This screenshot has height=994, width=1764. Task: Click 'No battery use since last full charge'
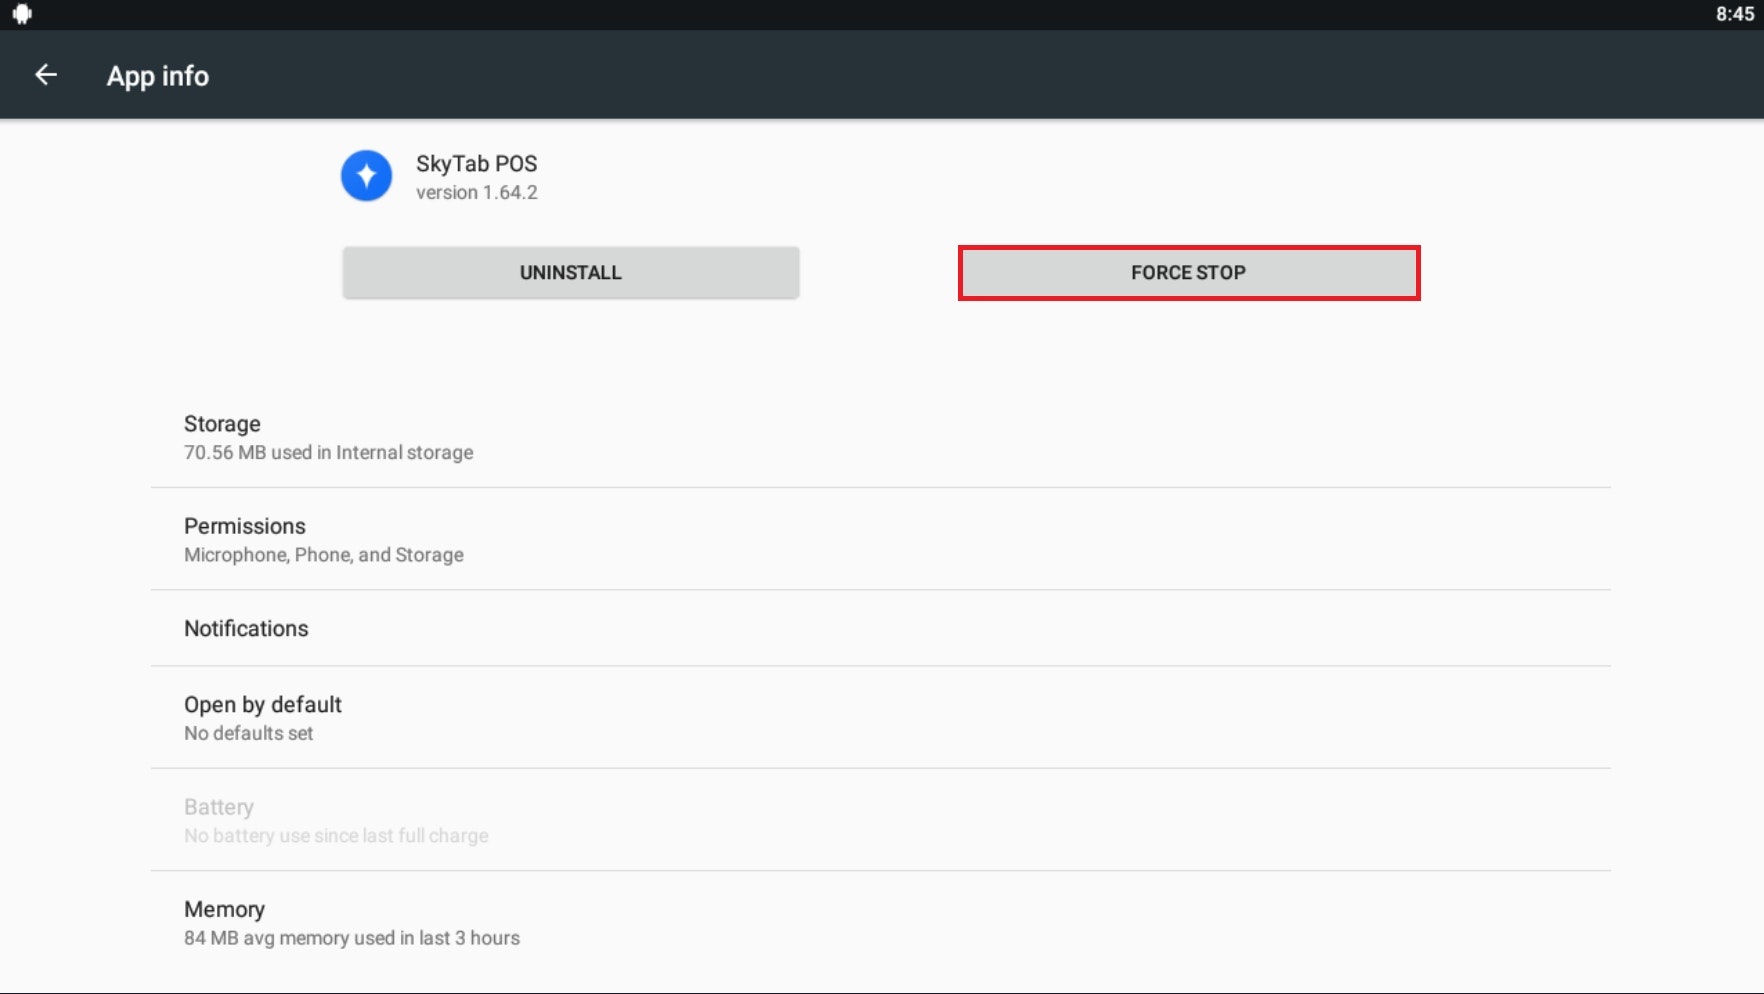click(x=336, y=836)
